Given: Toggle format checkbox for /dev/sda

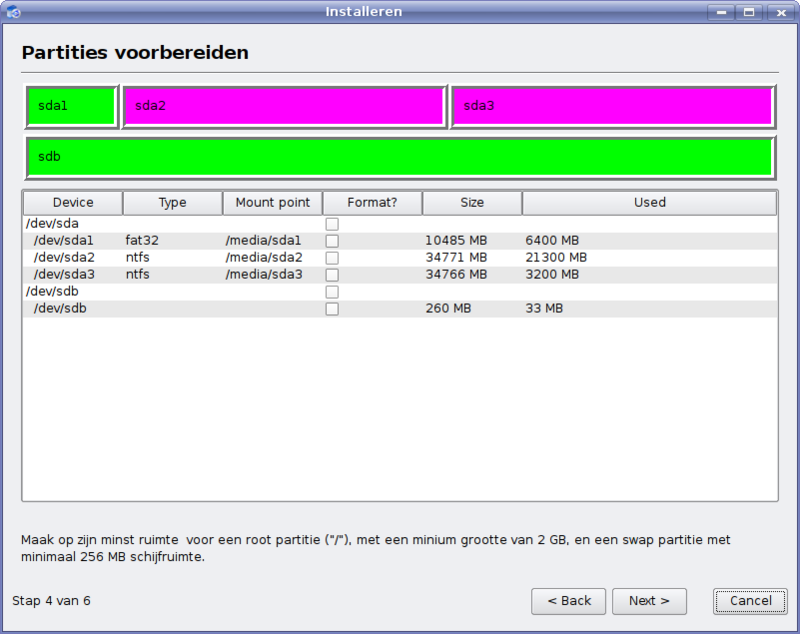Looking at the screenshot, I should [x=332, y=224].
